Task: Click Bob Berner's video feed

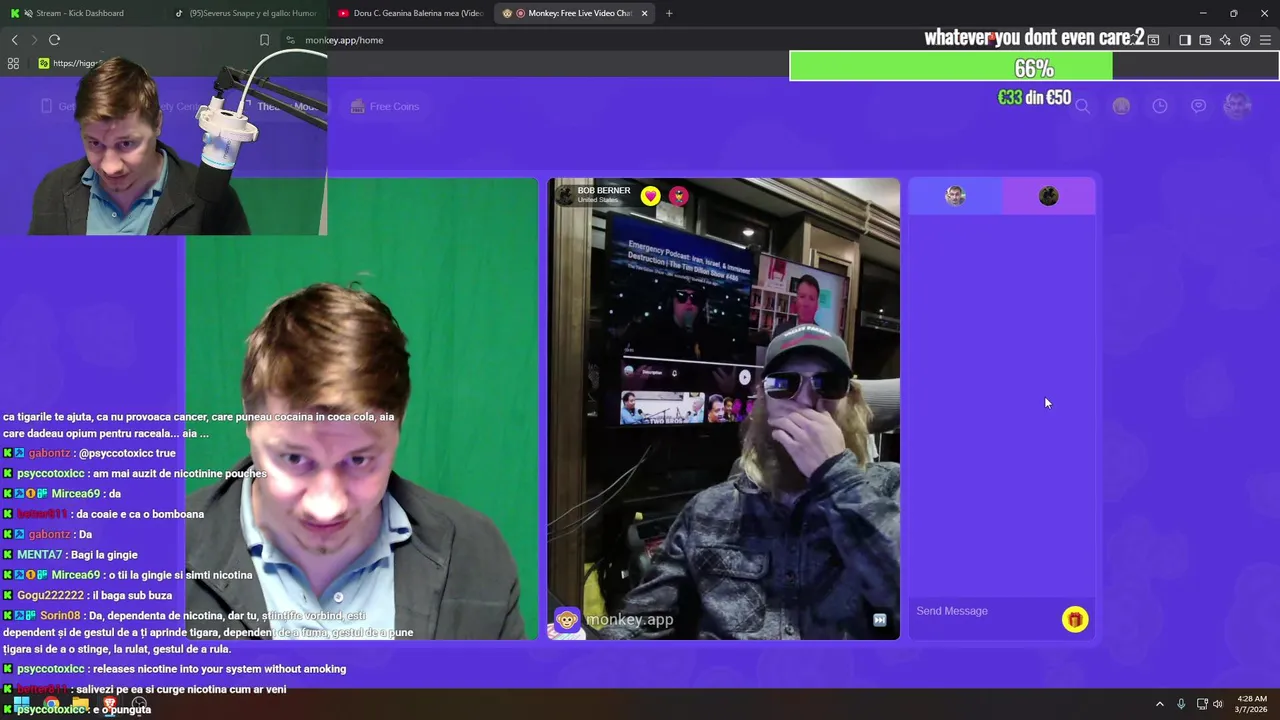Action: click(724, 409)
